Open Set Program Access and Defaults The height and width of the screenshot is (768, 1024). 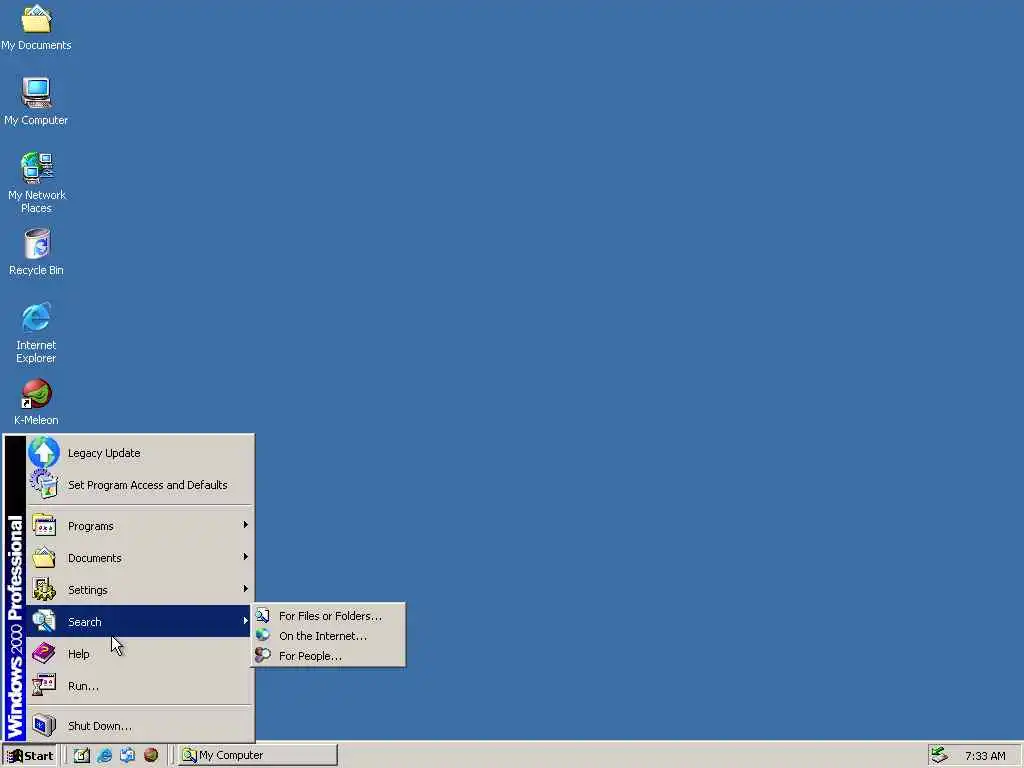click(x=139, y=485)
